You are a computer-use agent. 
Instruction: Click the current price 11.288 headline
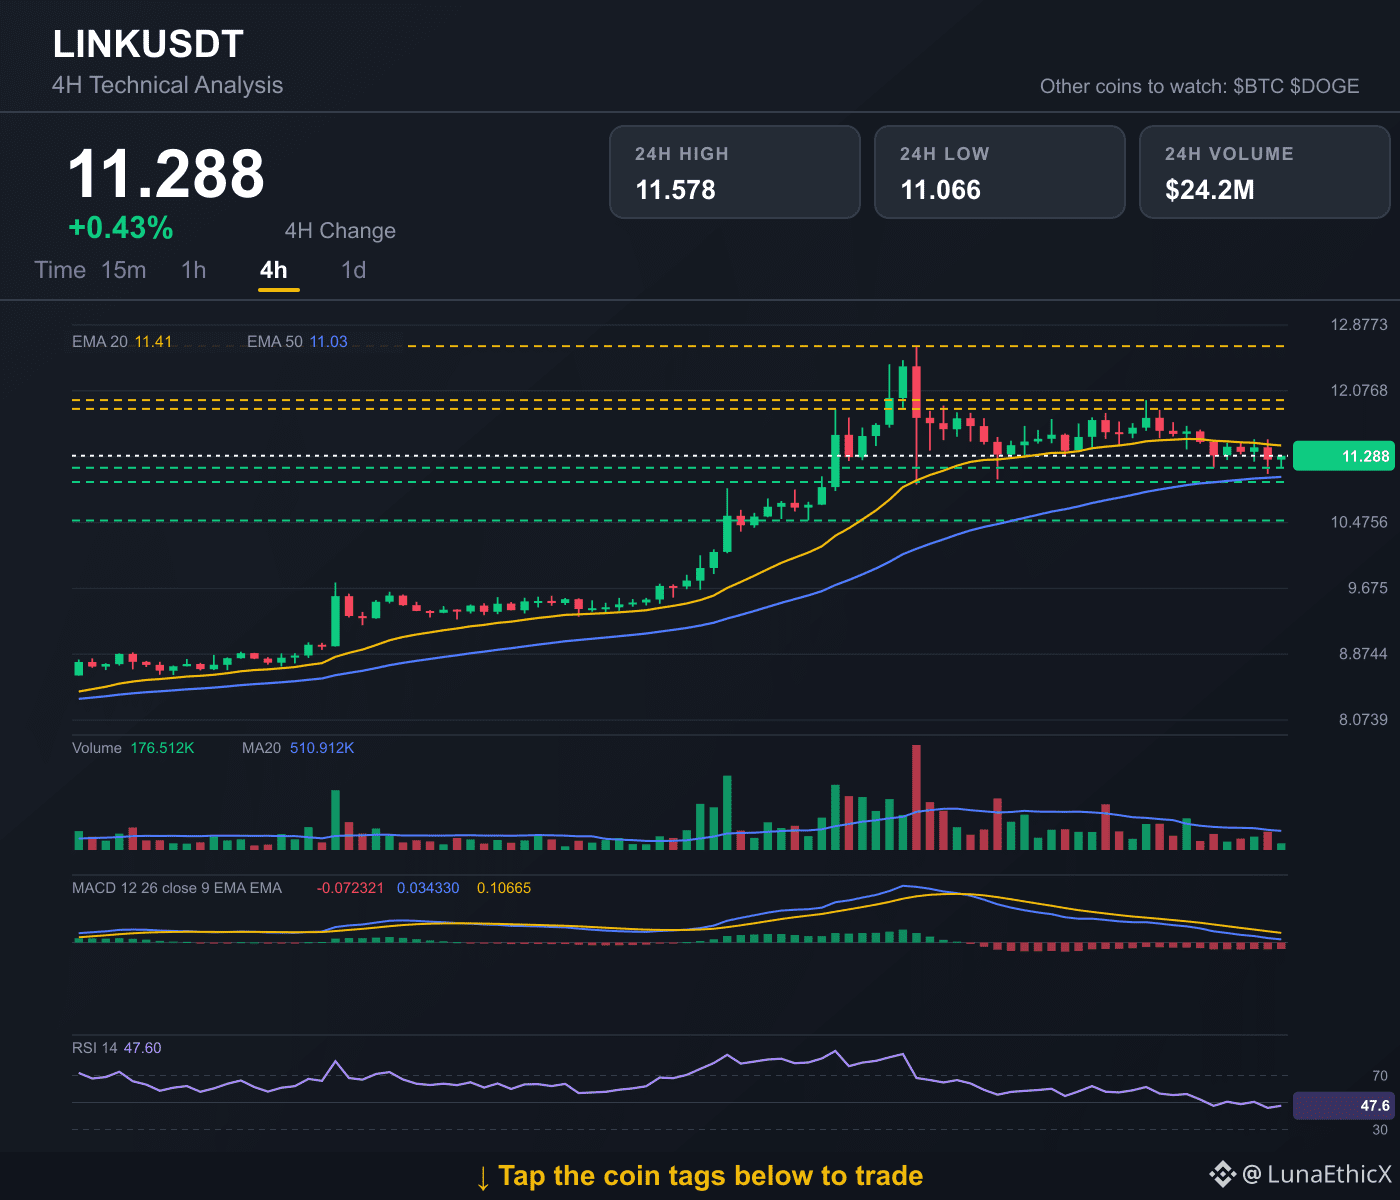pyautogui.click(x=166, y=174)
